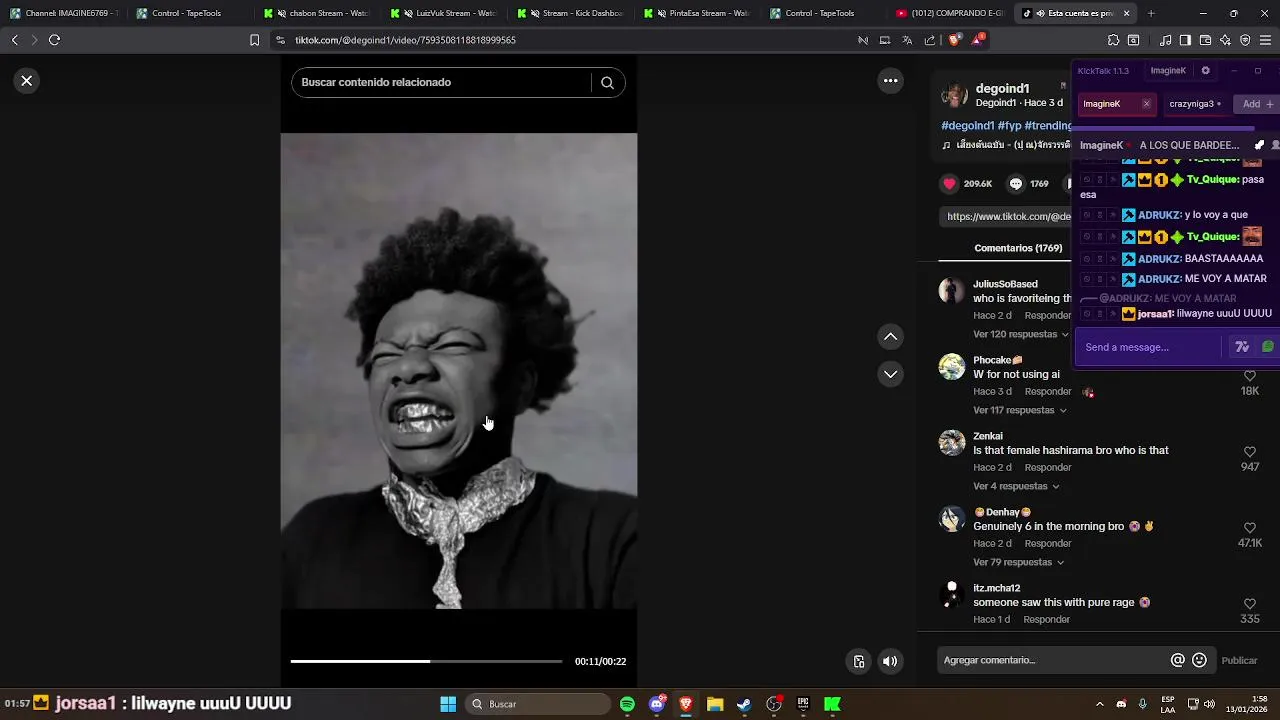Viewport: 1280px width, 720px height.
Task: Open the degoind1 profile avatar
Action: coord(954,95)
